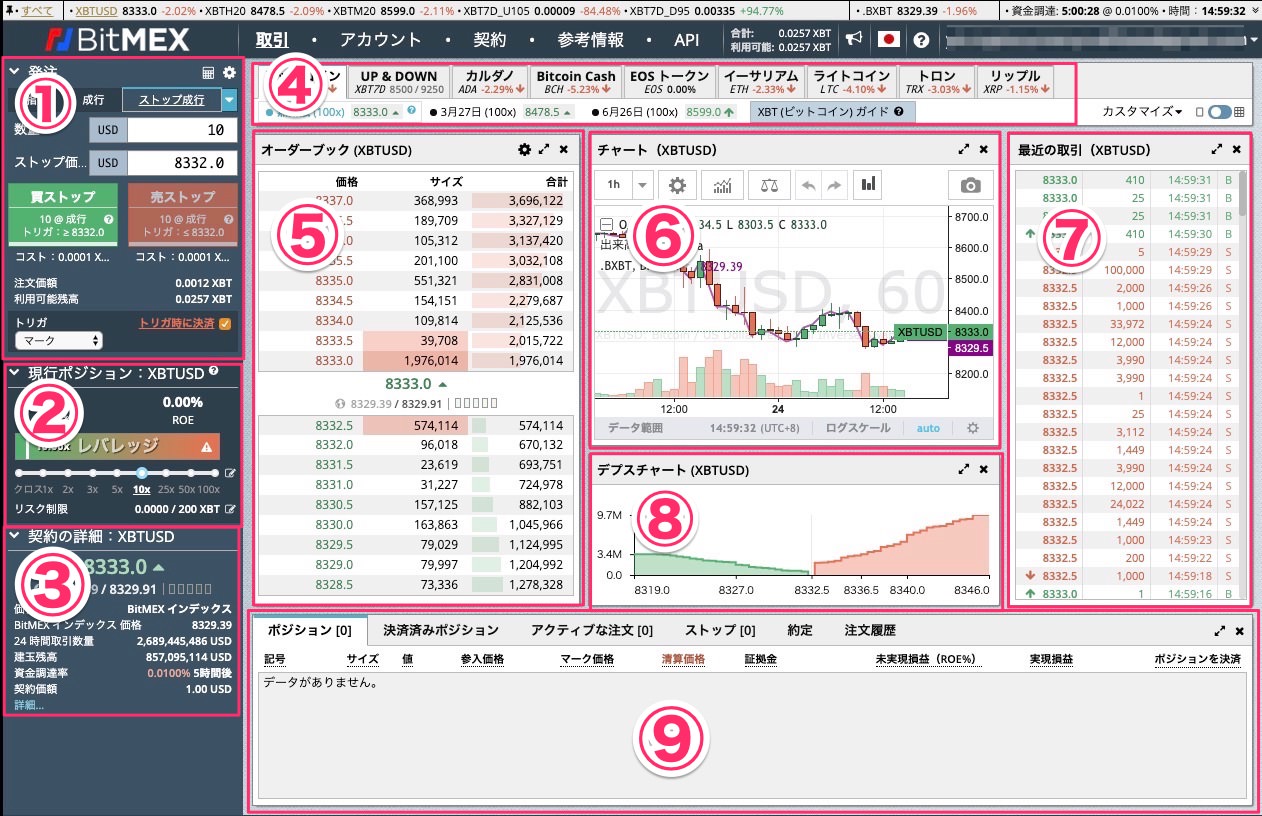Click the Sell Stop button

(x=183, y=213)
